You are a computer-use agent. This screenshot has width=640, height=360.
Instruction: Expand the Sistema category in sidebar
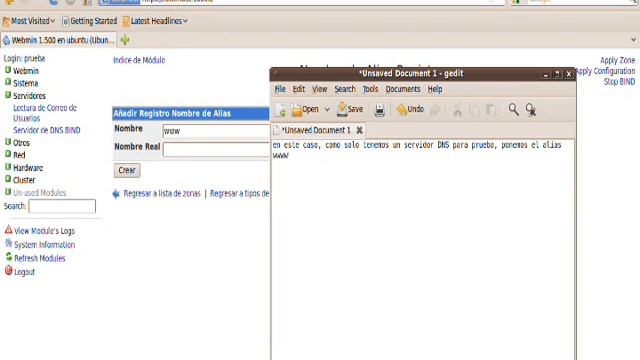click(25, 83)
